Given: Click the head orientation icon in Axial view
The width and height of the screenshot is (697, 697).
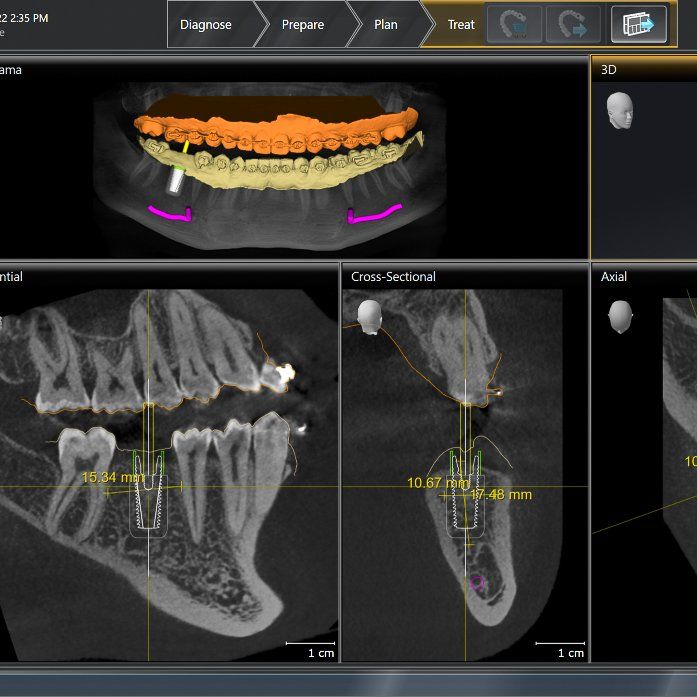Looking at the screenshot, I should click(x=620, y=316).
